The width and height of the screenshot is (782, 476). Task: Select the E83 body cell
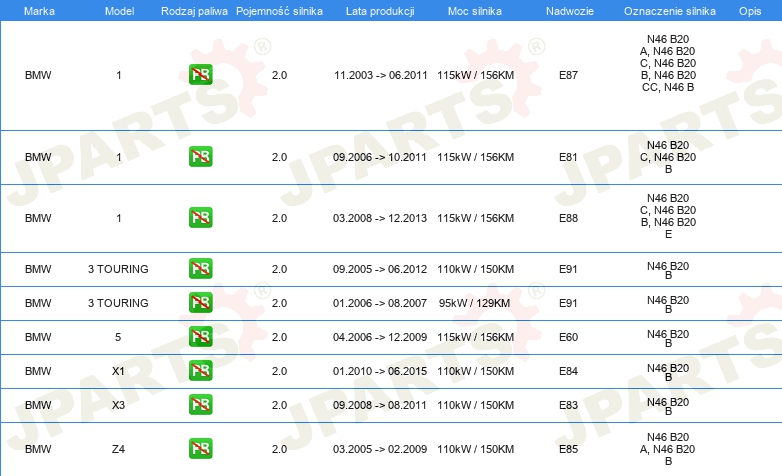(568, 405)
